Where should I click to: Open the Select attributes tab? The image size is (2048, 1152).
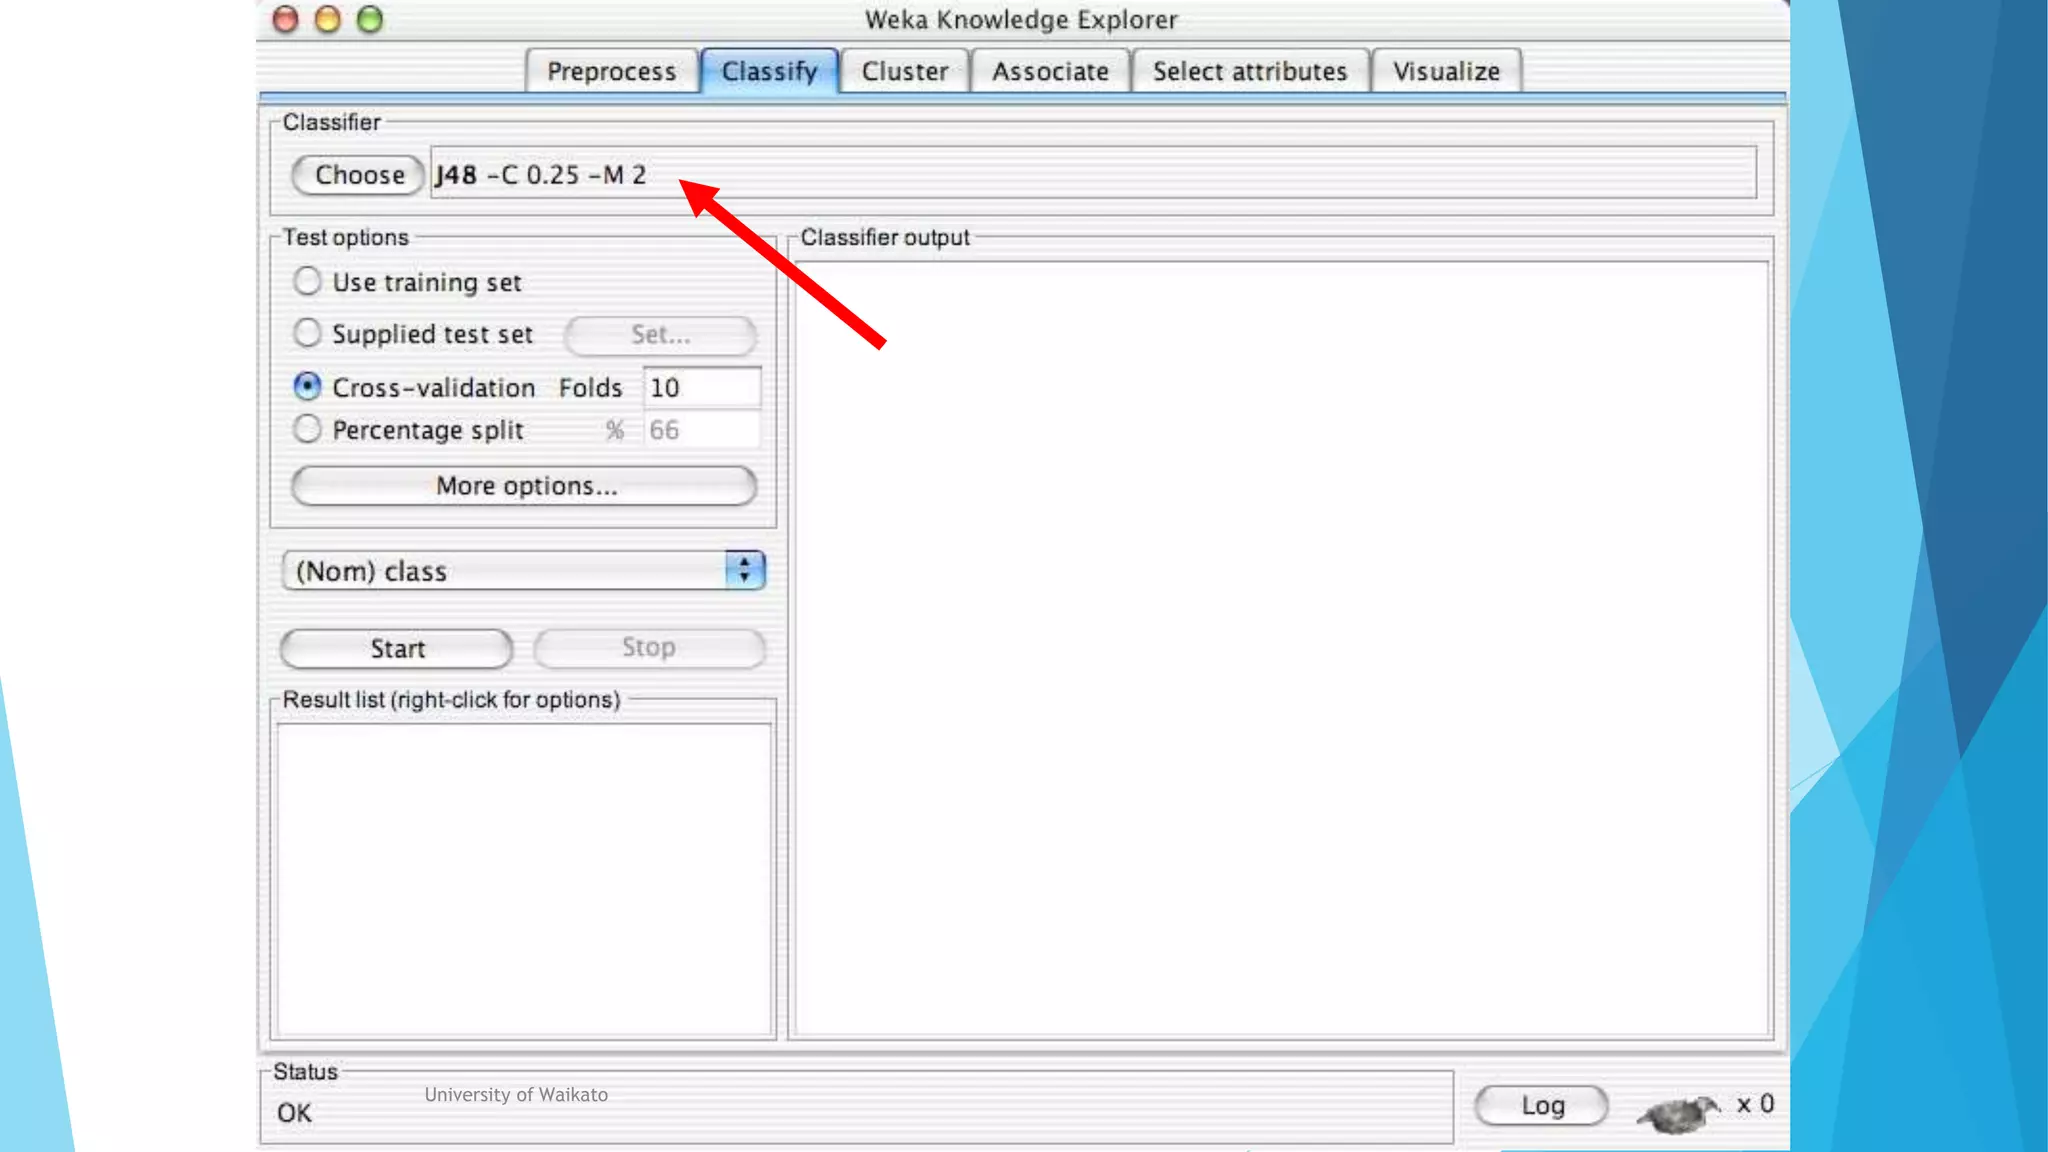(1249, 72)
